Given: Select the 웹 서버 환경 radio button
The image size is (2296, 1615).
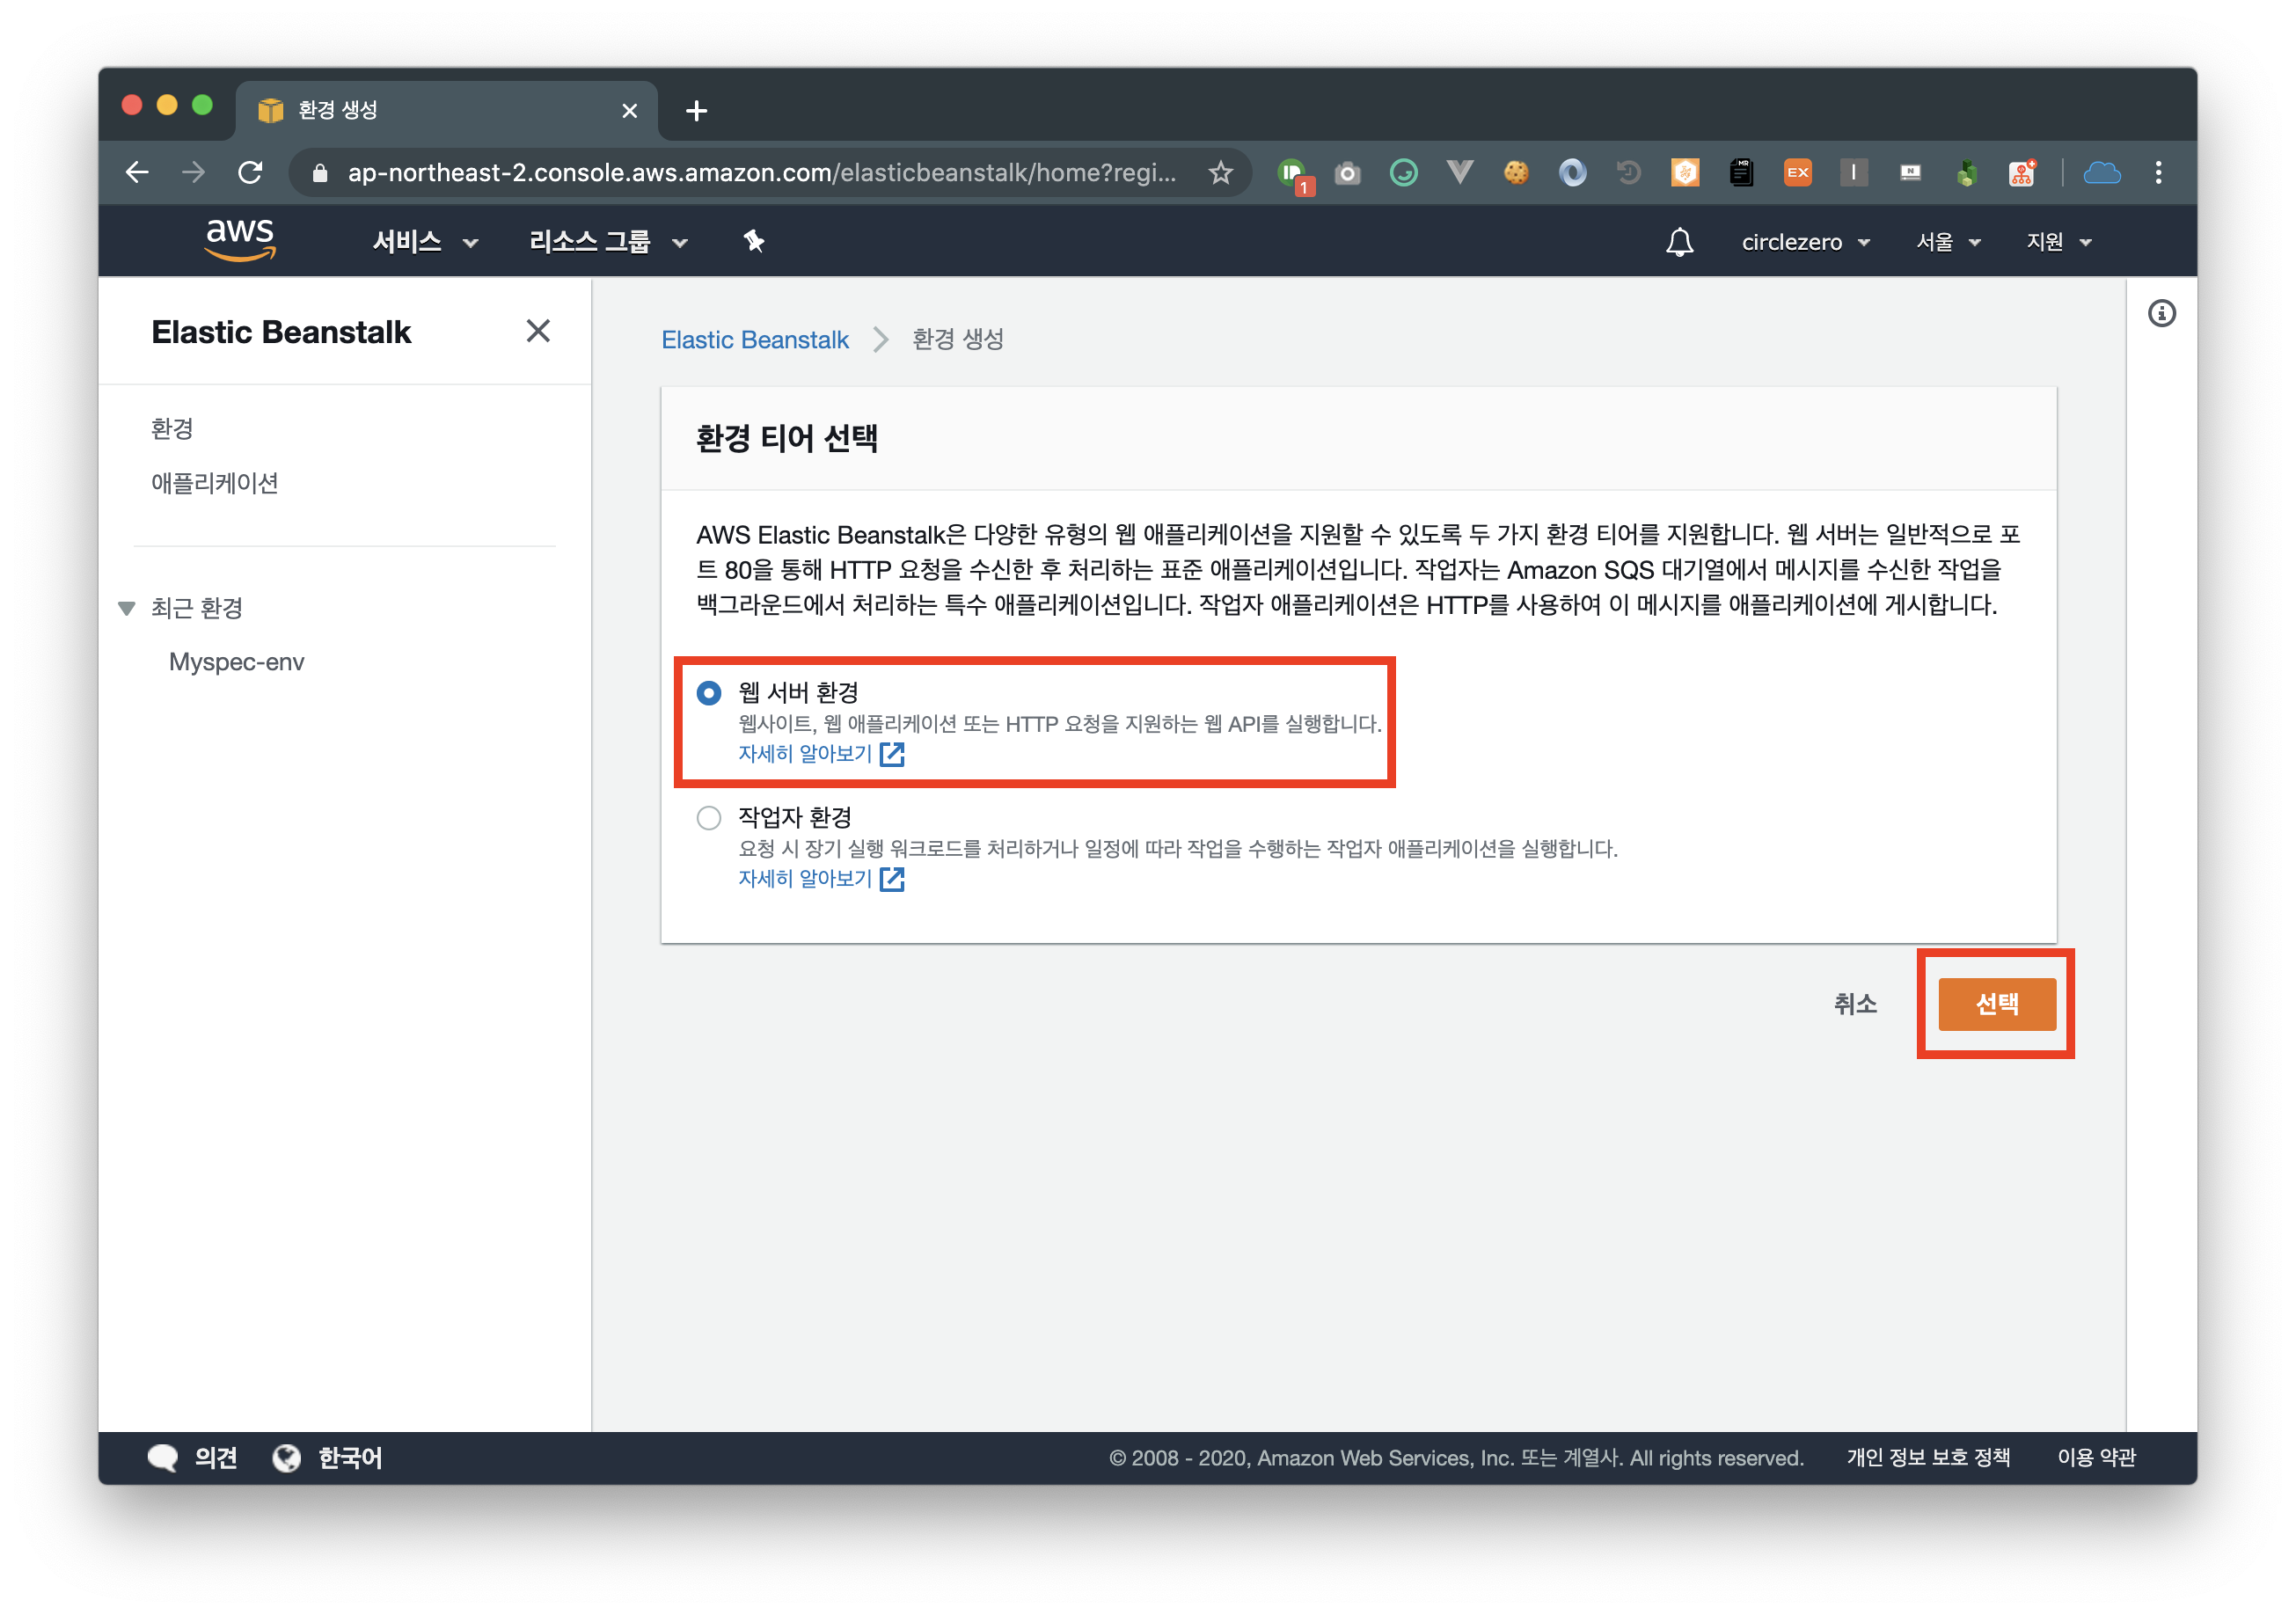Looking at the screenshot, I should pyautogui.click(x=709, y=693).
